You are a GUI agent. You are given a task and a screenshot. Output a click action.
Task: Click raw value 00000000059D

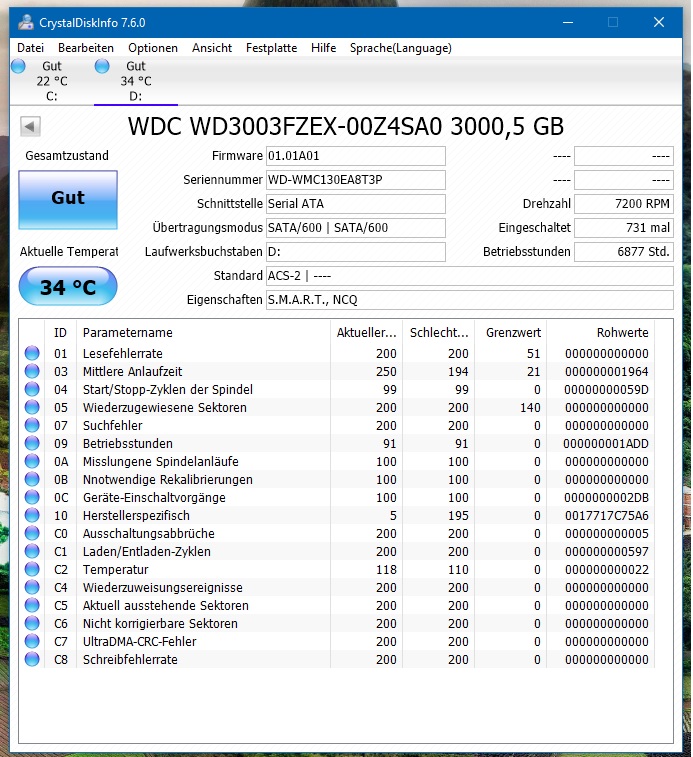click(606, 390)
